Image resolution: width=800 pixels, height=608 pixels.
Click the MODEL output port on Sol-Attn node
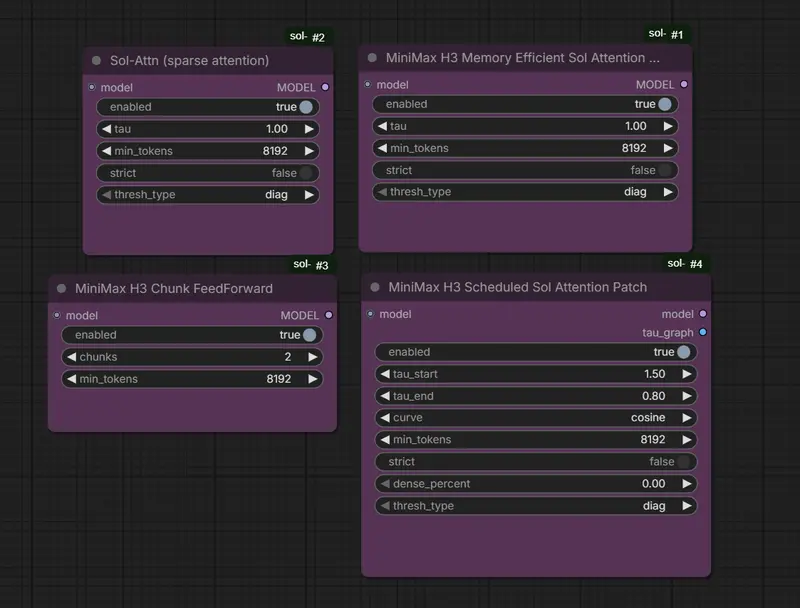[325, 87]
